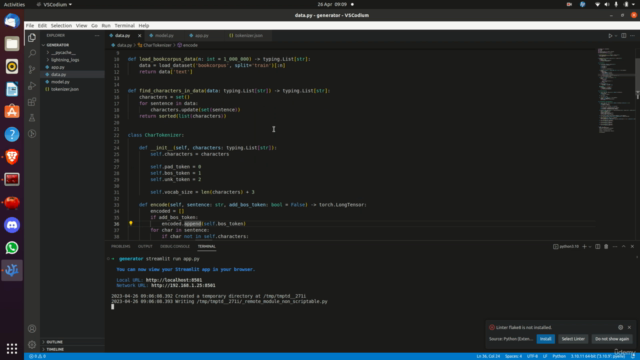
Task: Open the Network URL link in terminal
Action: click(x=183, y=285)
